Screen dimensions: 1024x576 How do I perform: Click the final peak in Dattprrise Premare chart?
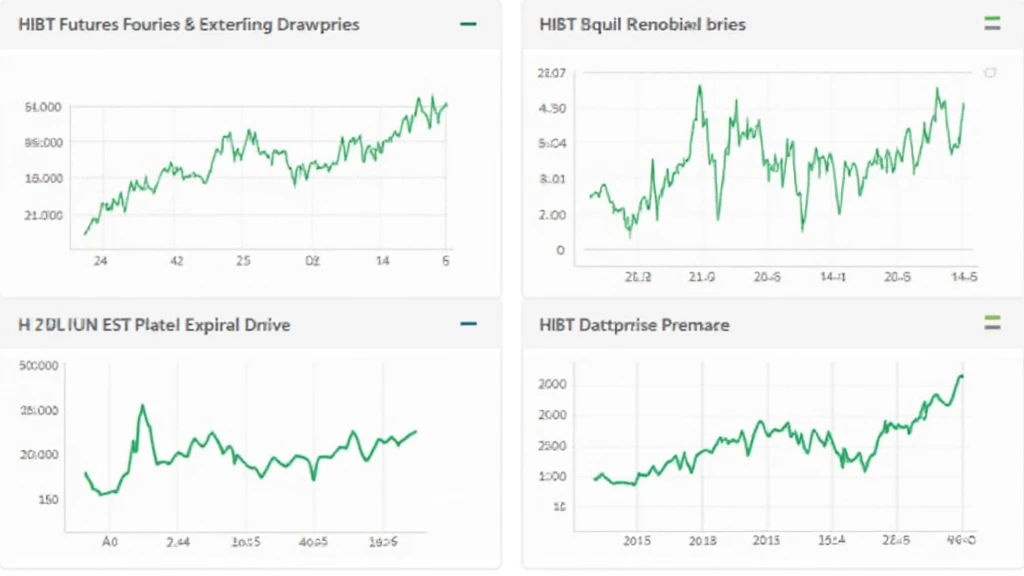[x=960, y=376]
